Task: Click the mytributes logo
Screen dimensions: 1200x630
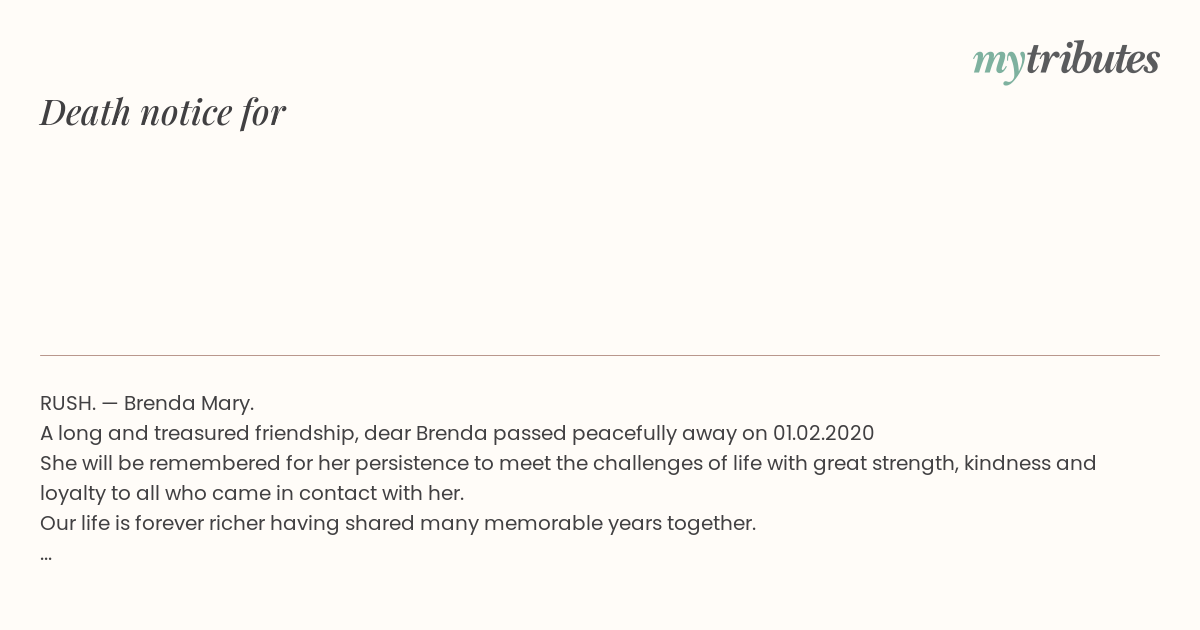Action: [1066, 60]
